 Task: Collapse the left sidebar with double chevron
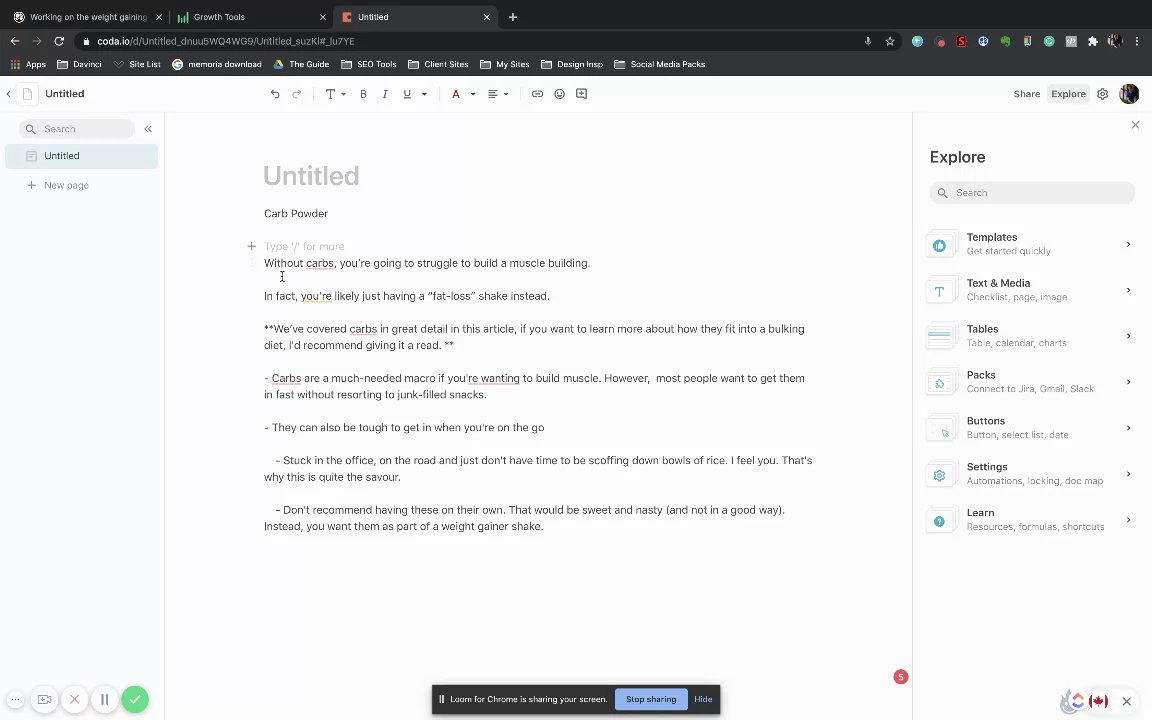[148, 129]
